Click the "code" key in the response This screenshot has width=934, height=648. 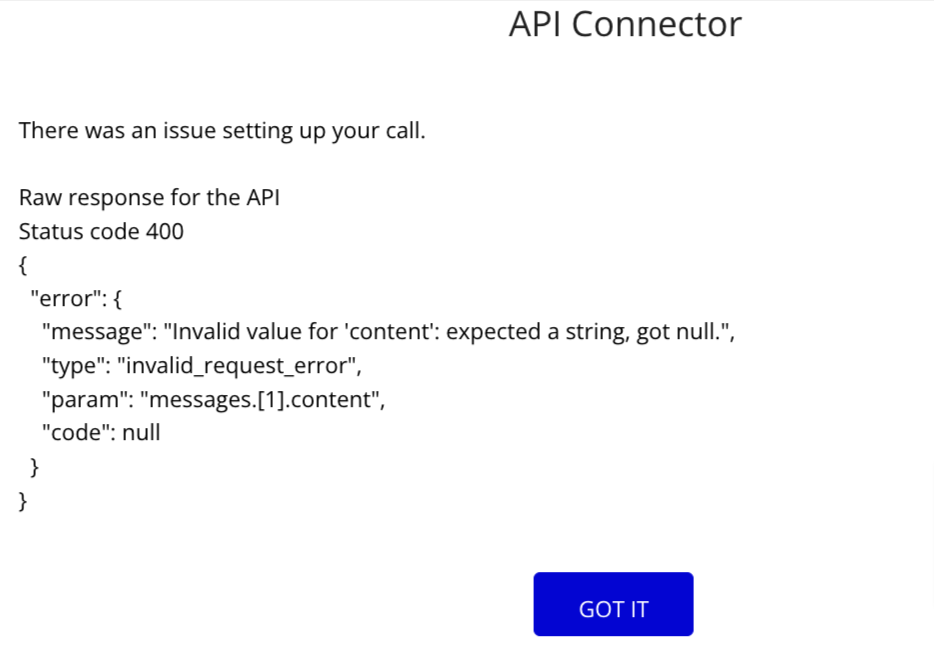[76, 432]
